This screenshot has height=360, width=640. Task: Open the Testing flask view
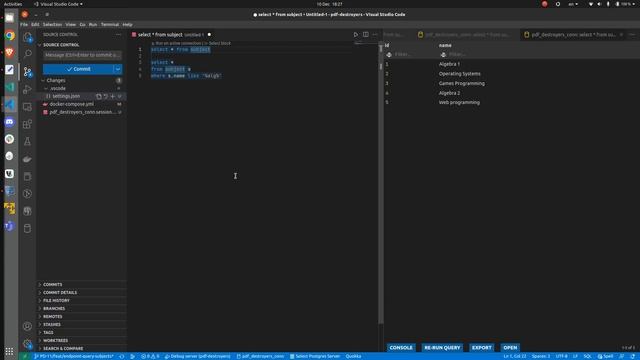27,142
